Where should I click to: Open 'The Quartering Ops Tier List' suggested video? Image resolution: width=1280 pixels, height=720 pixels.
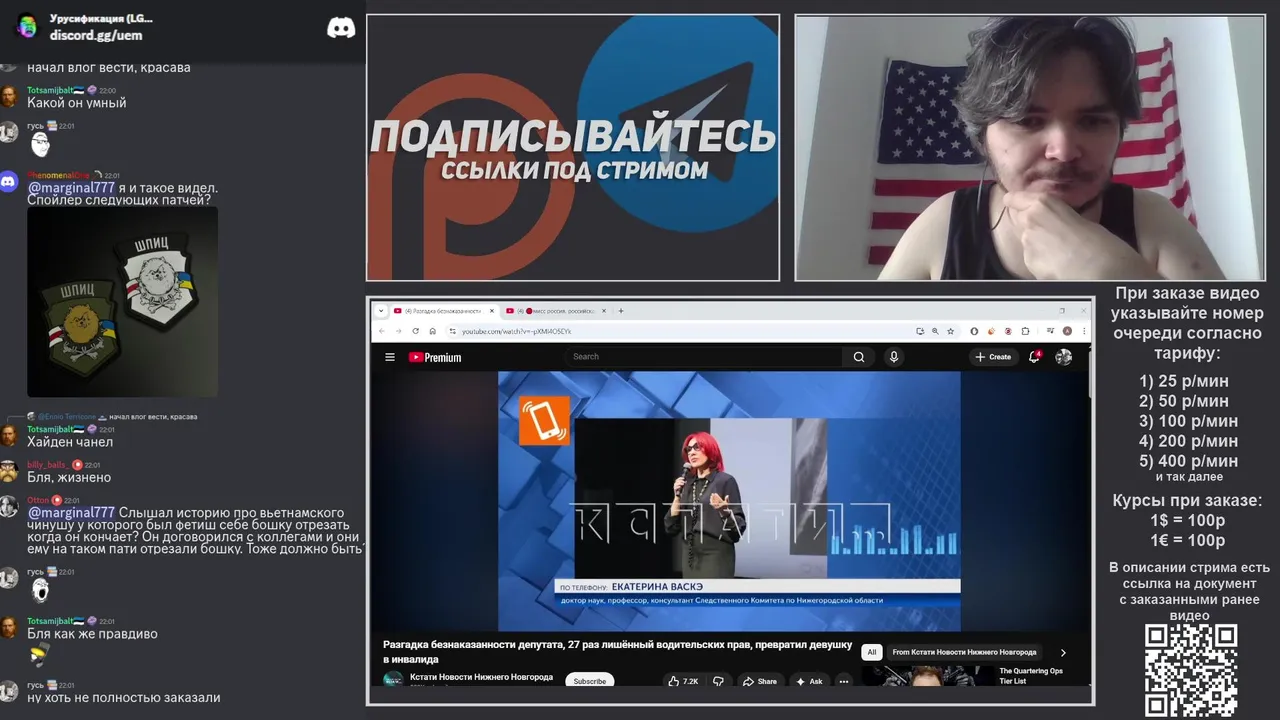click(1031, 676)
